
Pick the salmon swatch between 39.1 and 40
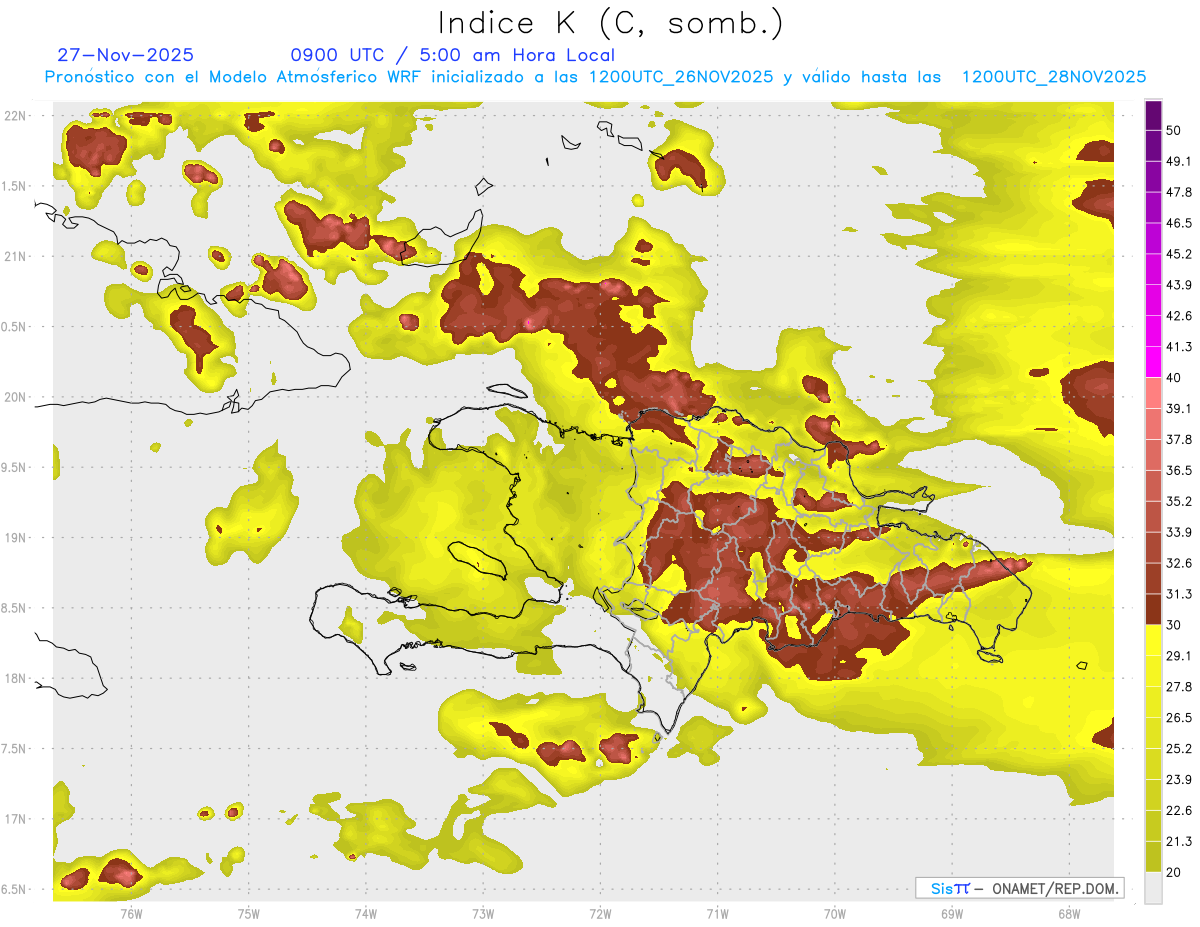coord(1153,393)
